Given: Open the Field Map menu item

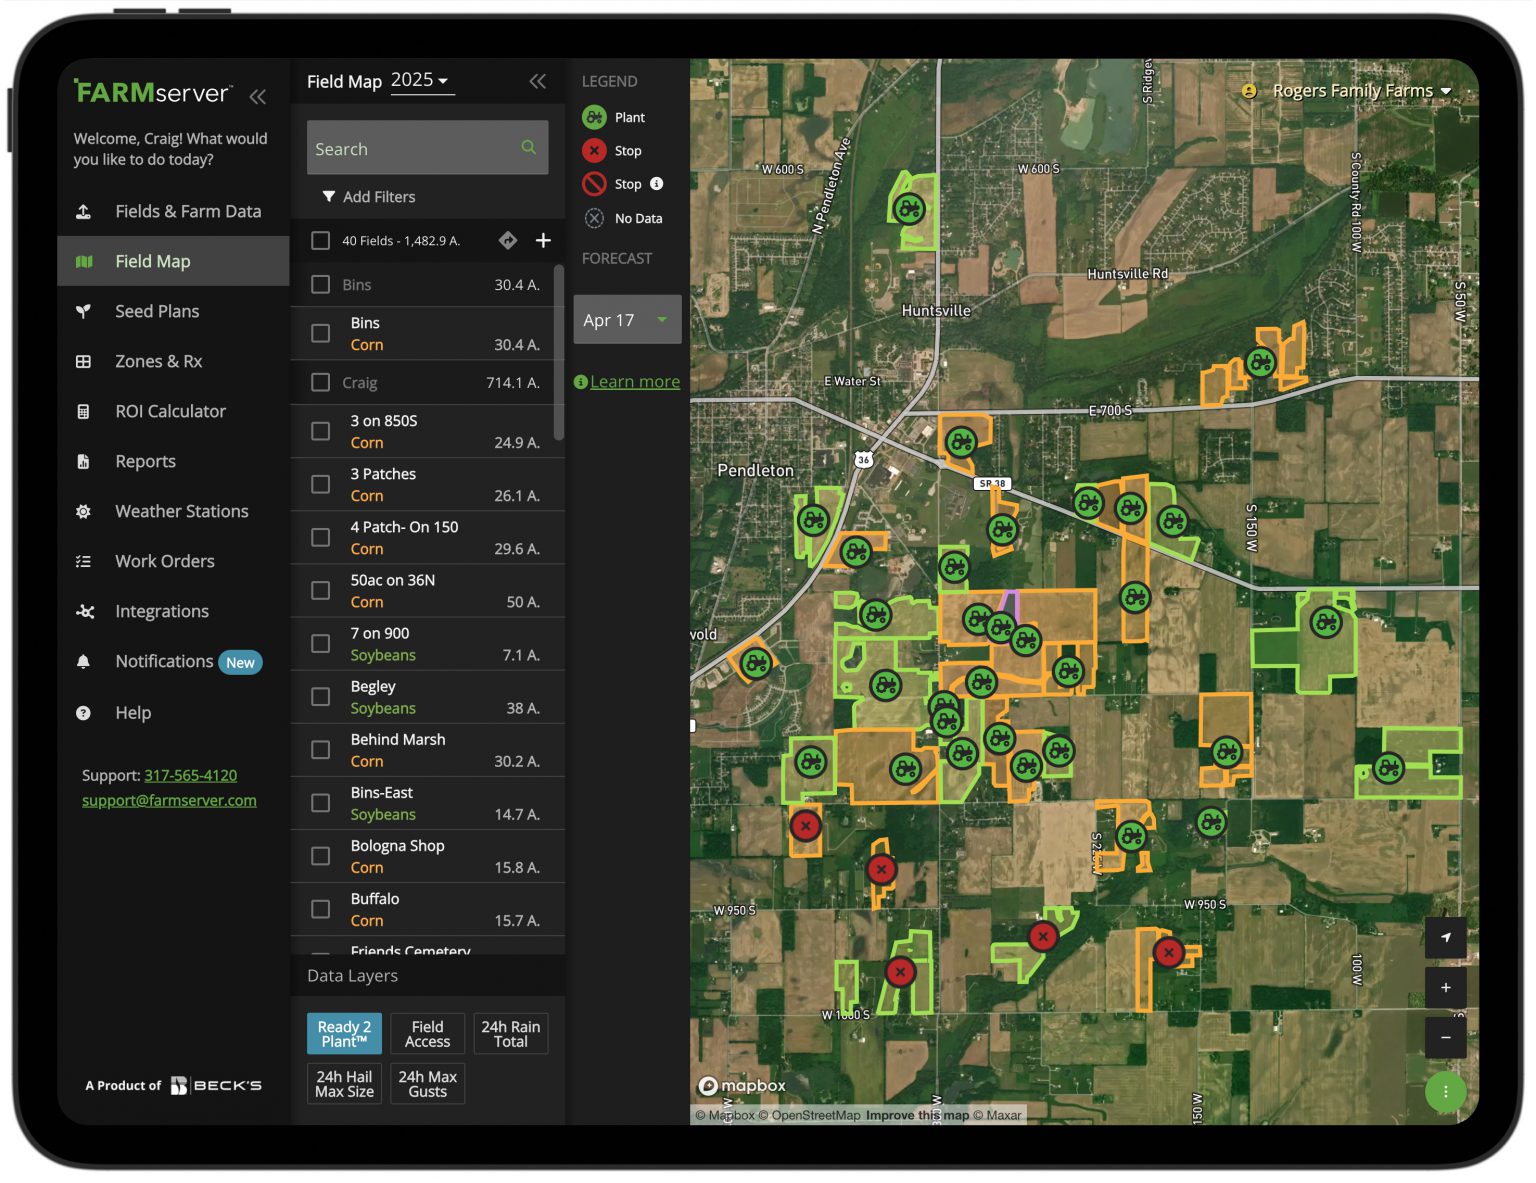Looking at the screenshot, I should click(173, 261).
